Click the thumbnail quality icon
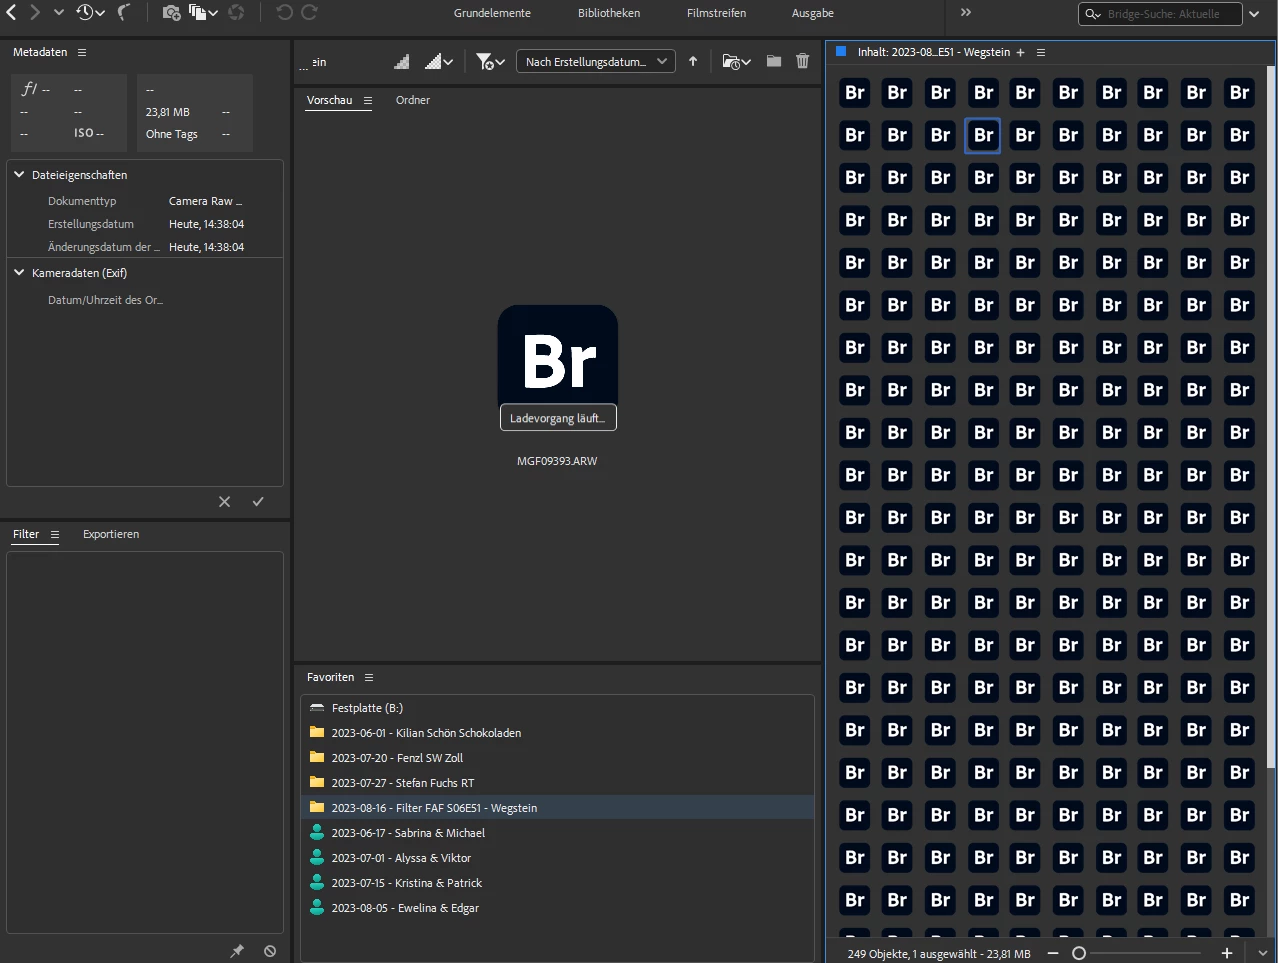1278x963 pixels. coord(402,62)
